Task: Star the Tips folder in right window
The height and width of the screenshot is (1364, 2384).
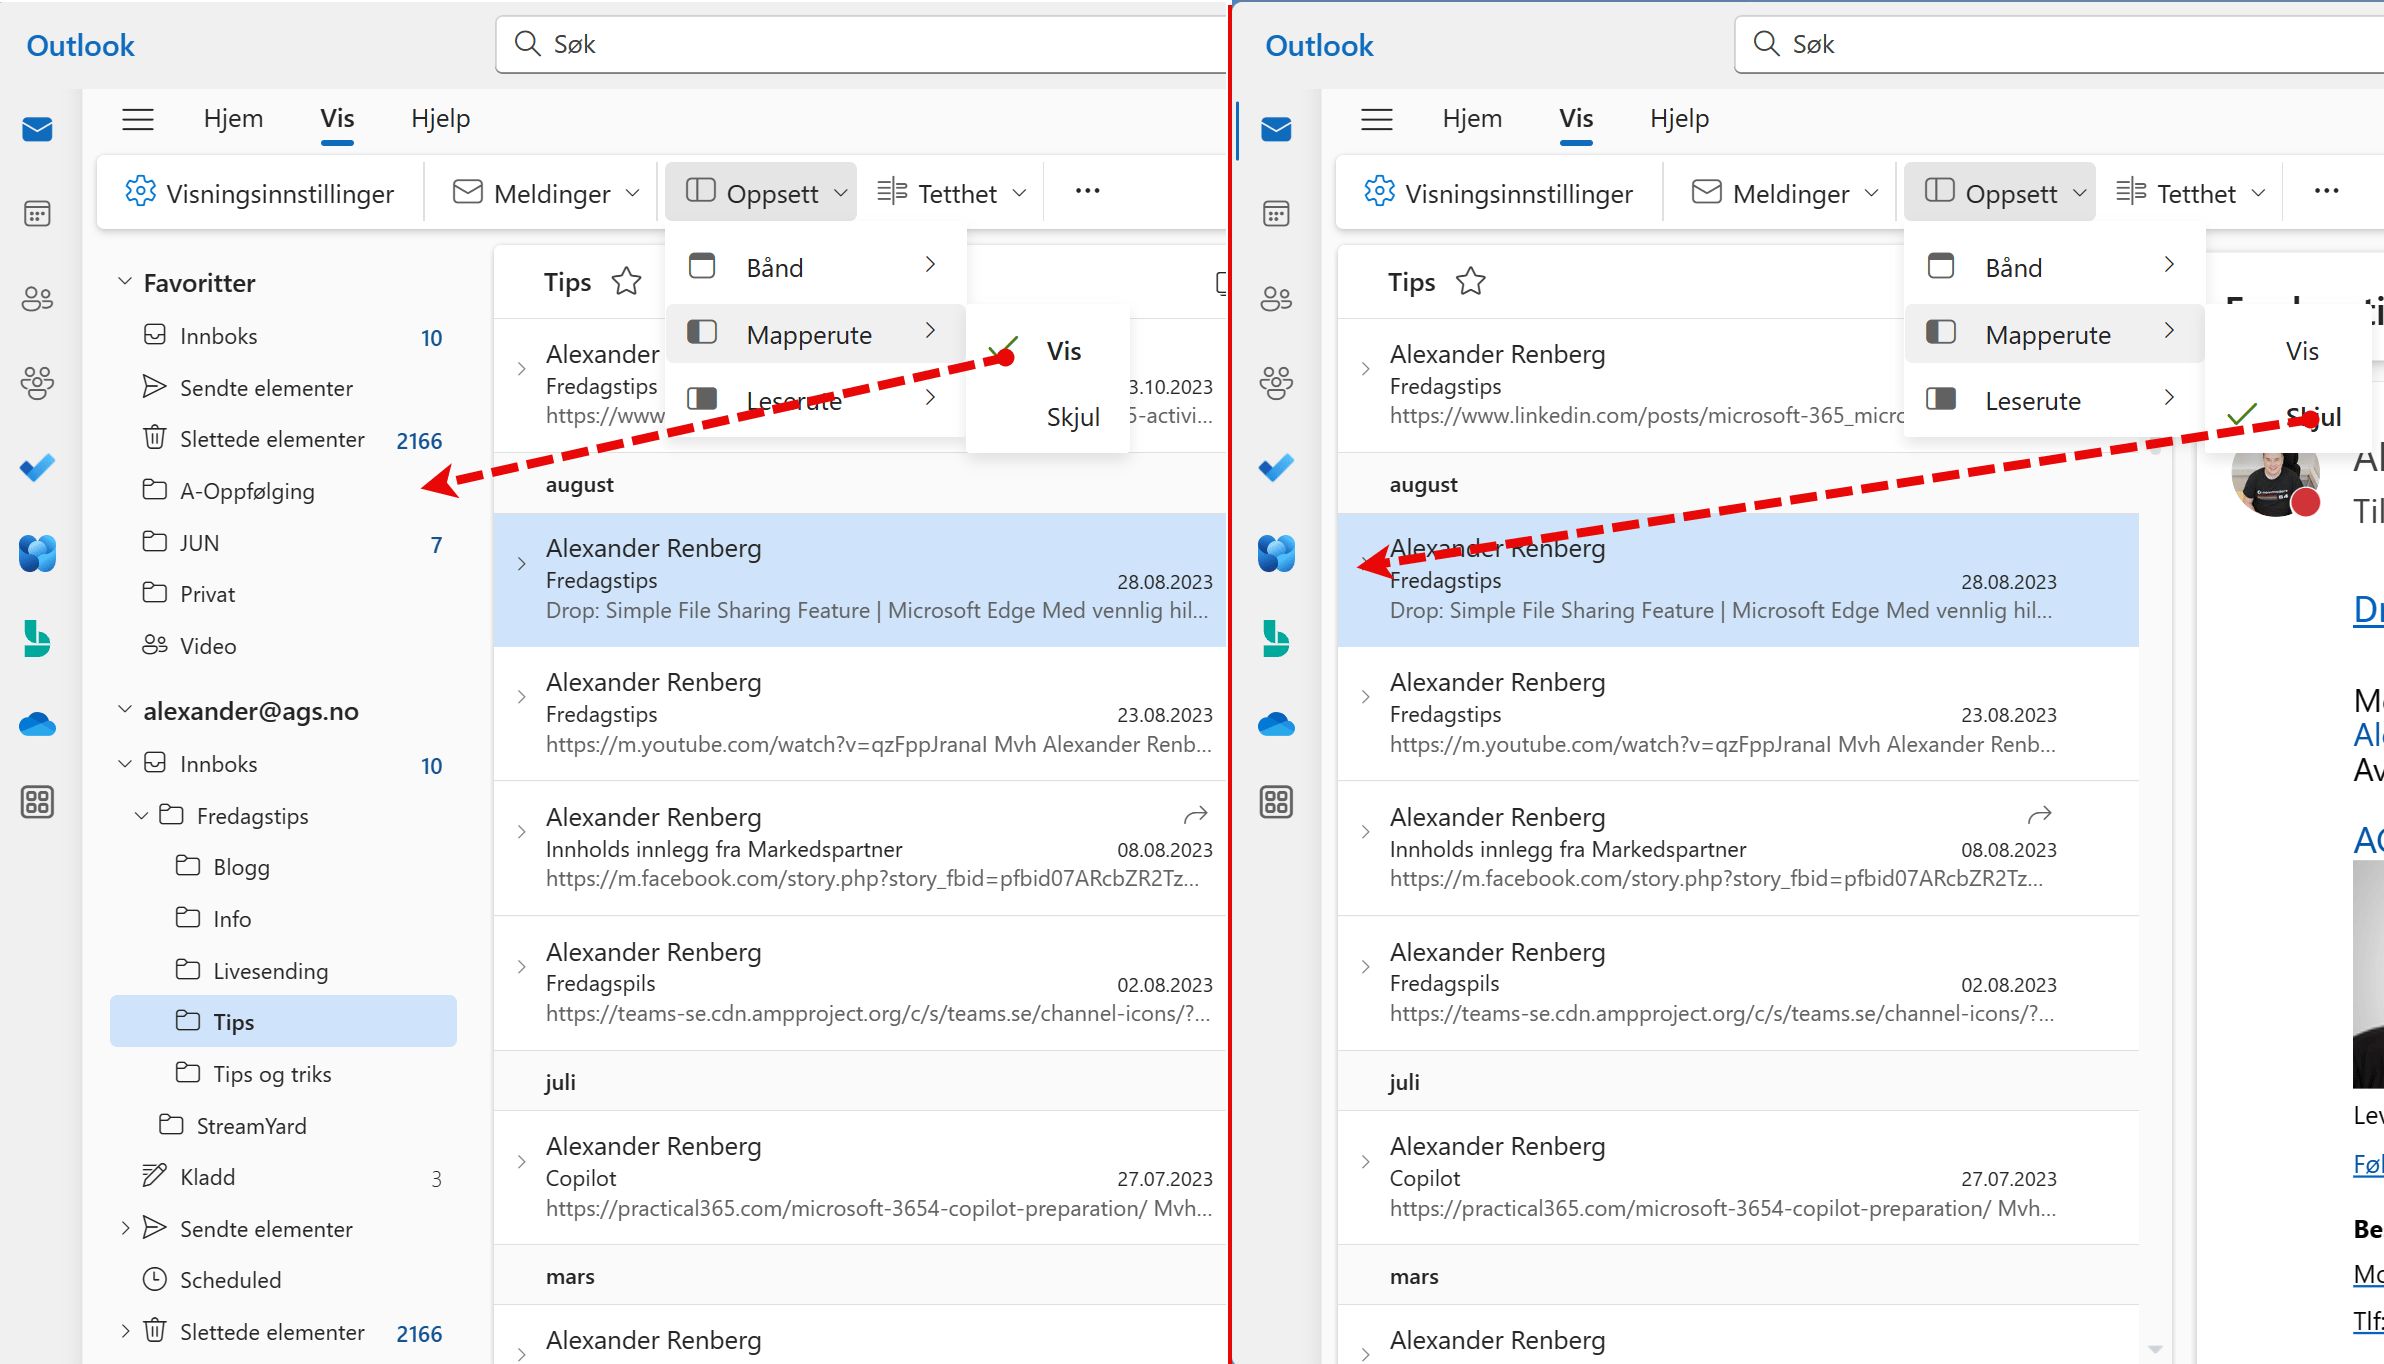Action: tap(1471, 282)
